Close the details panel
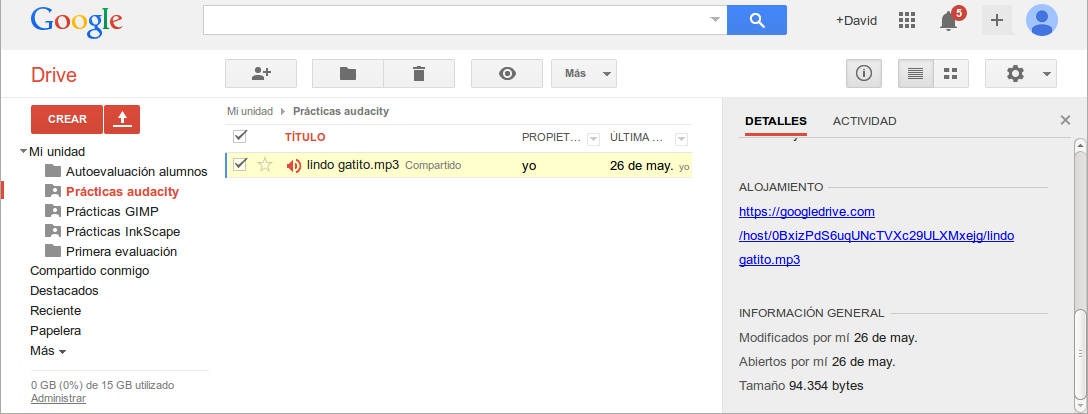 click(x=1065, y=121)
